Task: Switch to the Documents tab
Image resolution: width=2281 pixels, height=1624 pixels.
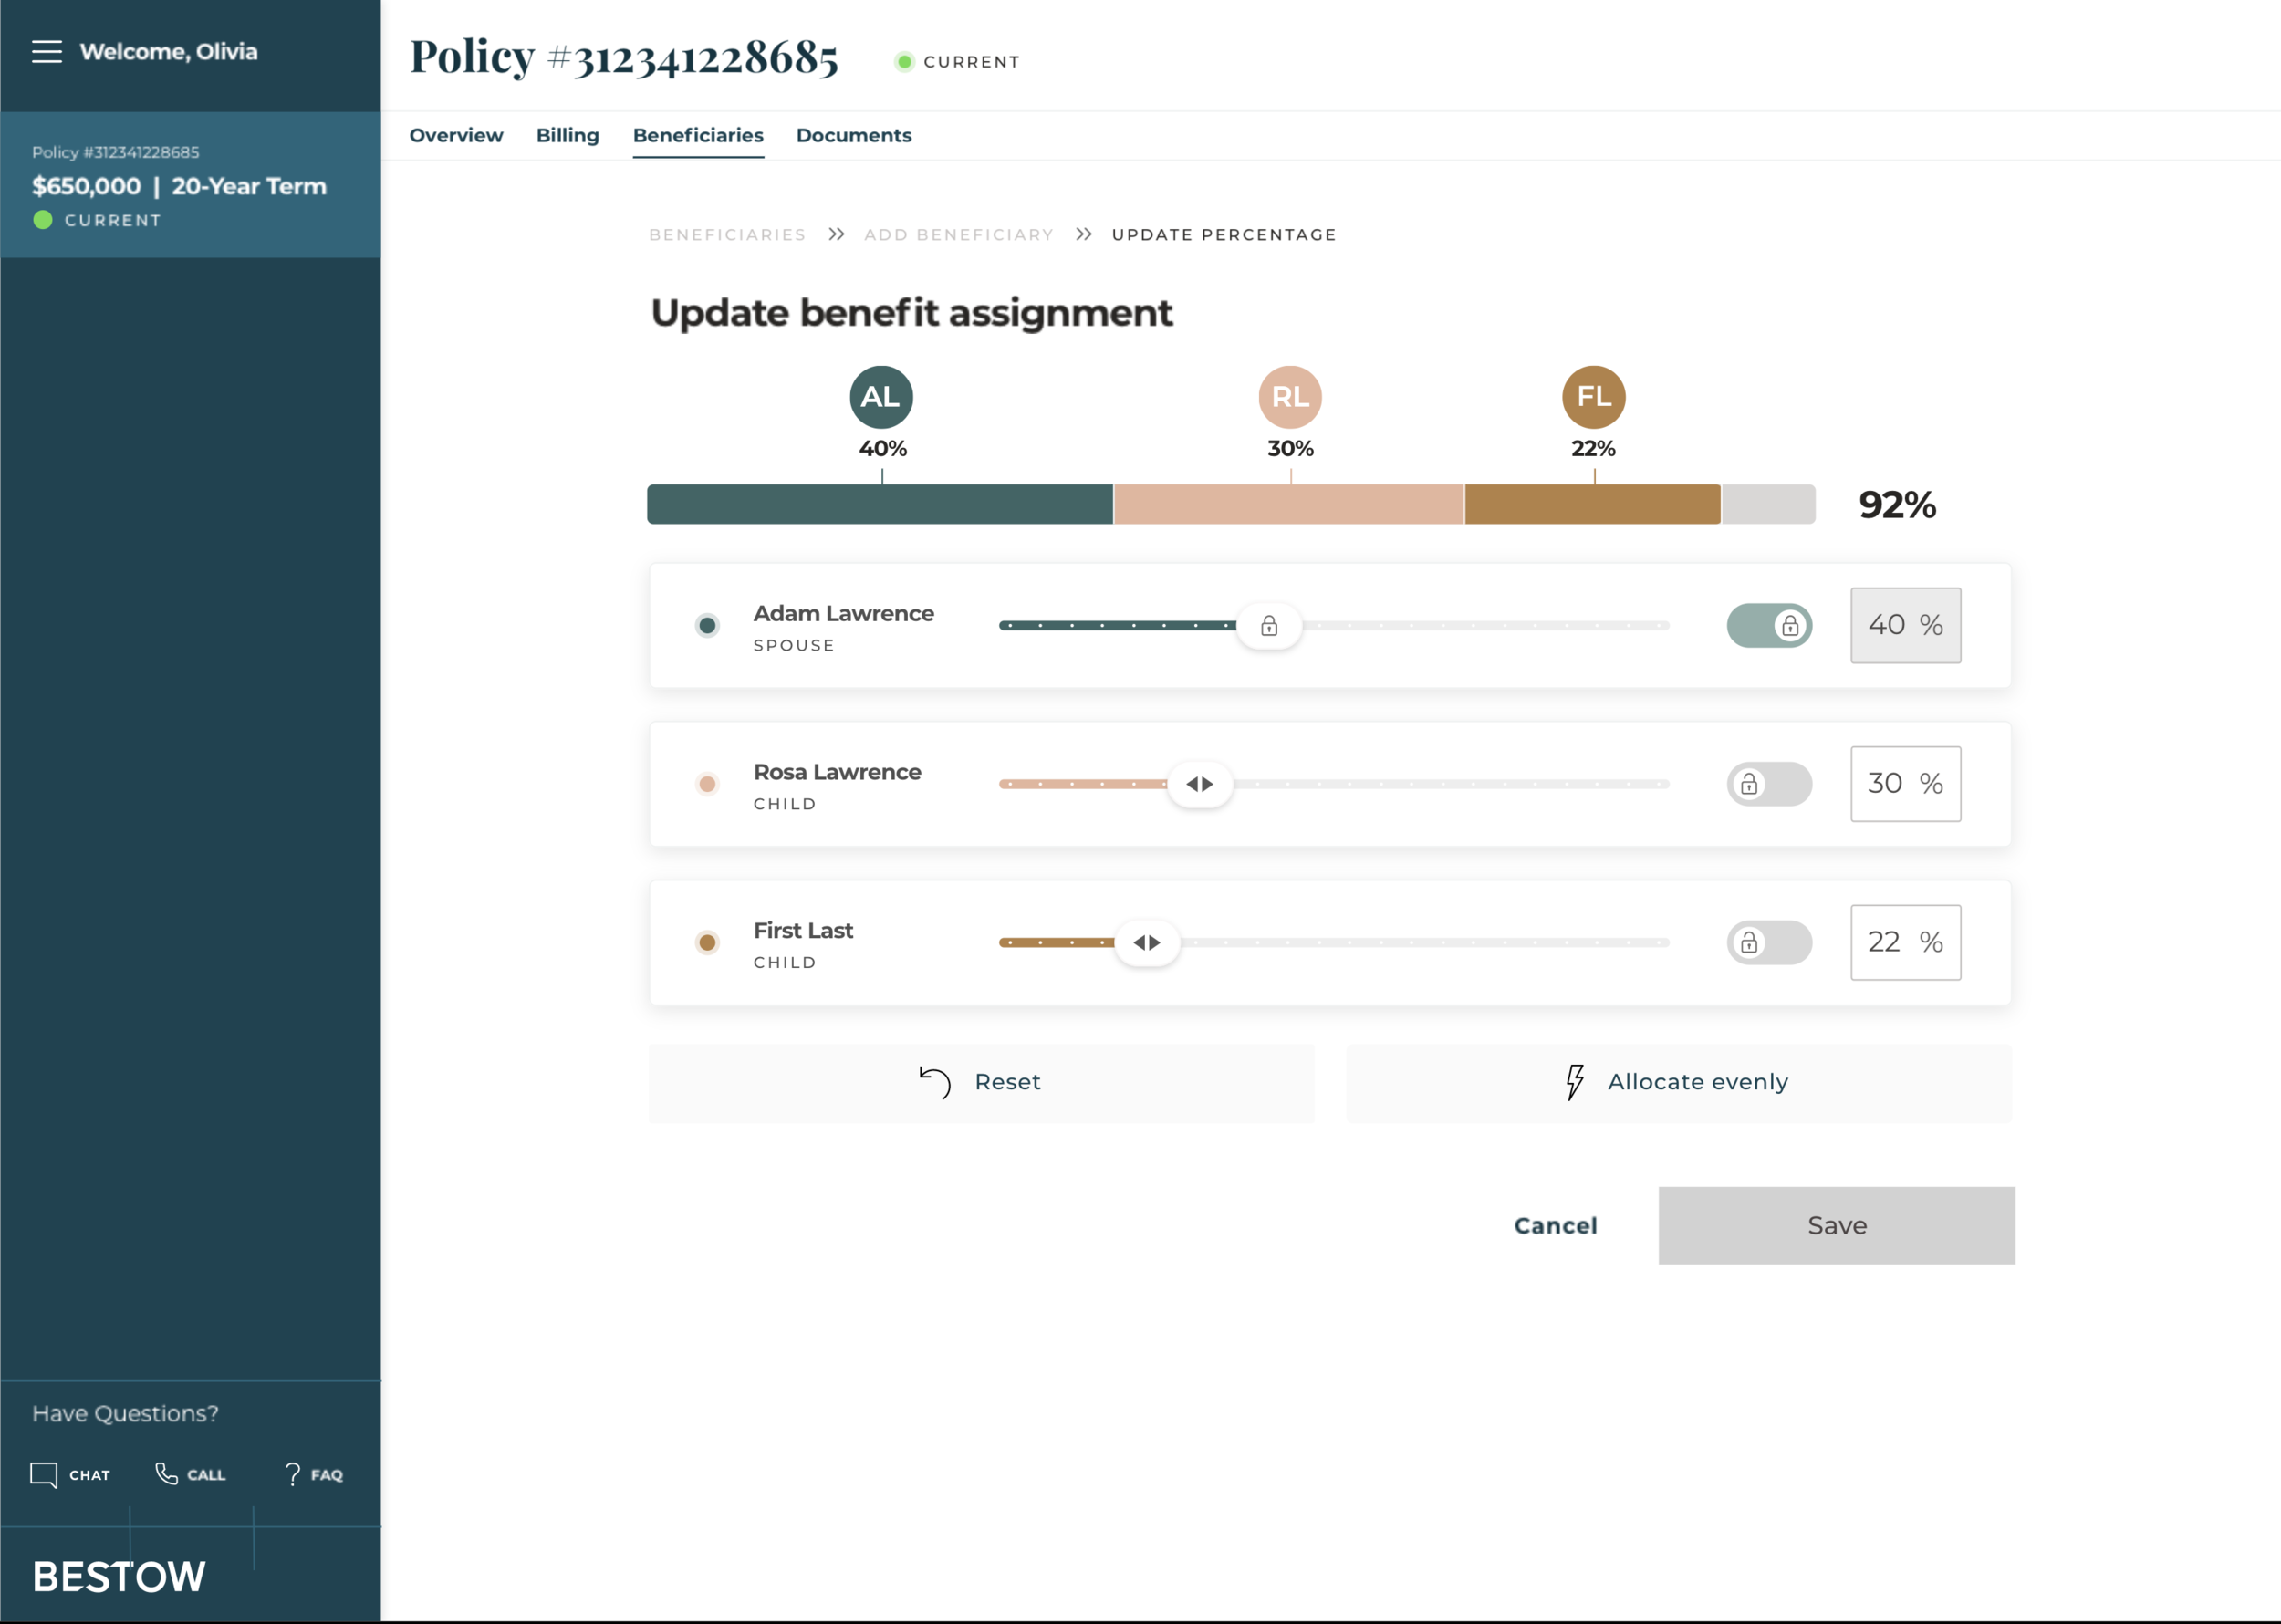Action: coord(853,136)
